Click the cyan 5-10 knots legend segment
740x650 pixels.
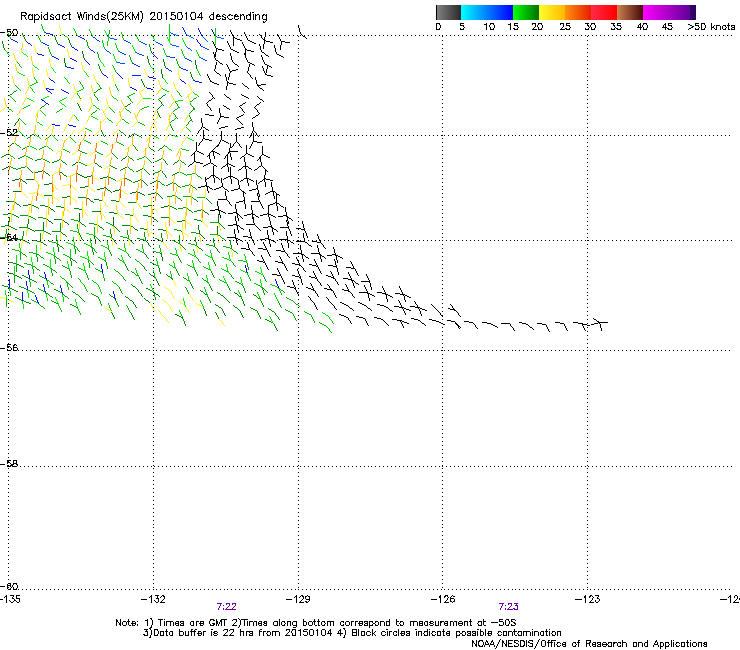[473, 12]
